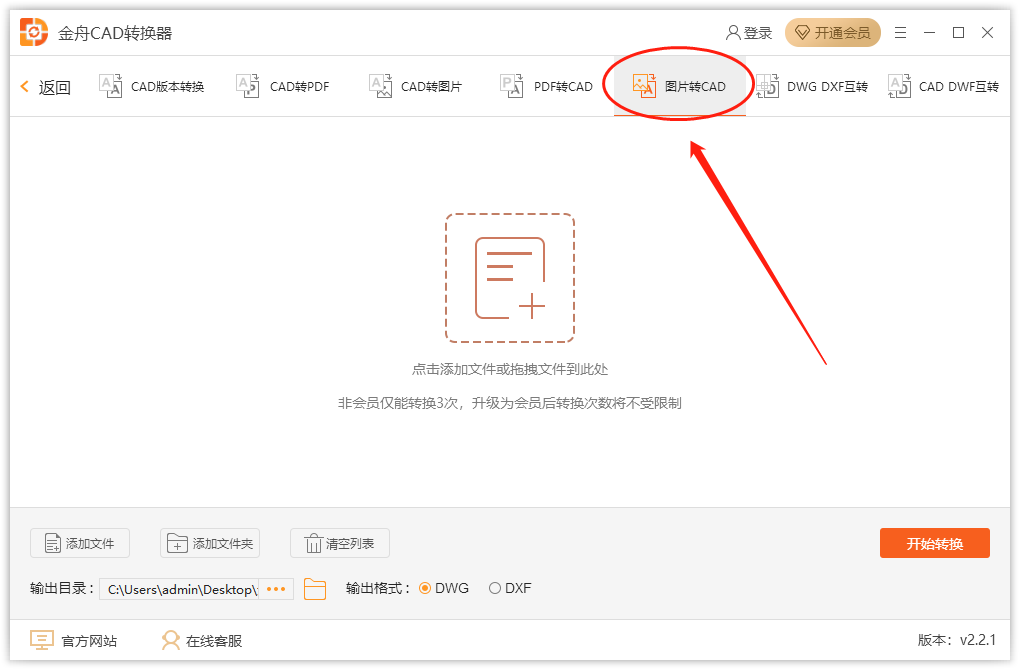The width and height of the screenshot is (1020, 670).
Task: Click the 官方网站 link
Action: coord(74,641)
